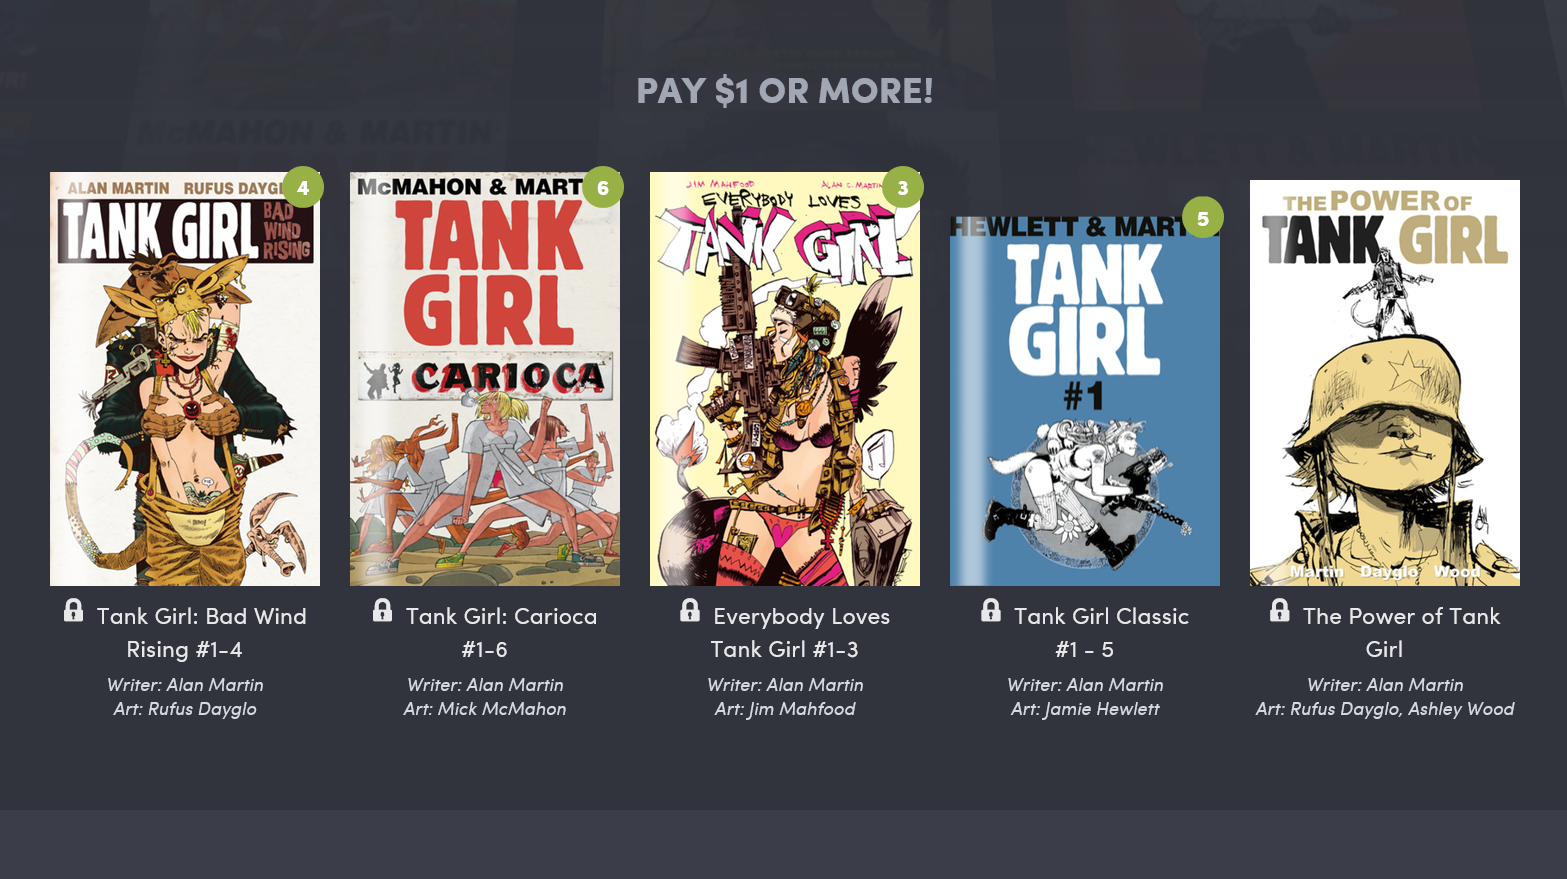Open the Tank Girl Carioca cover thumbnail

click(x=485, y=379)
